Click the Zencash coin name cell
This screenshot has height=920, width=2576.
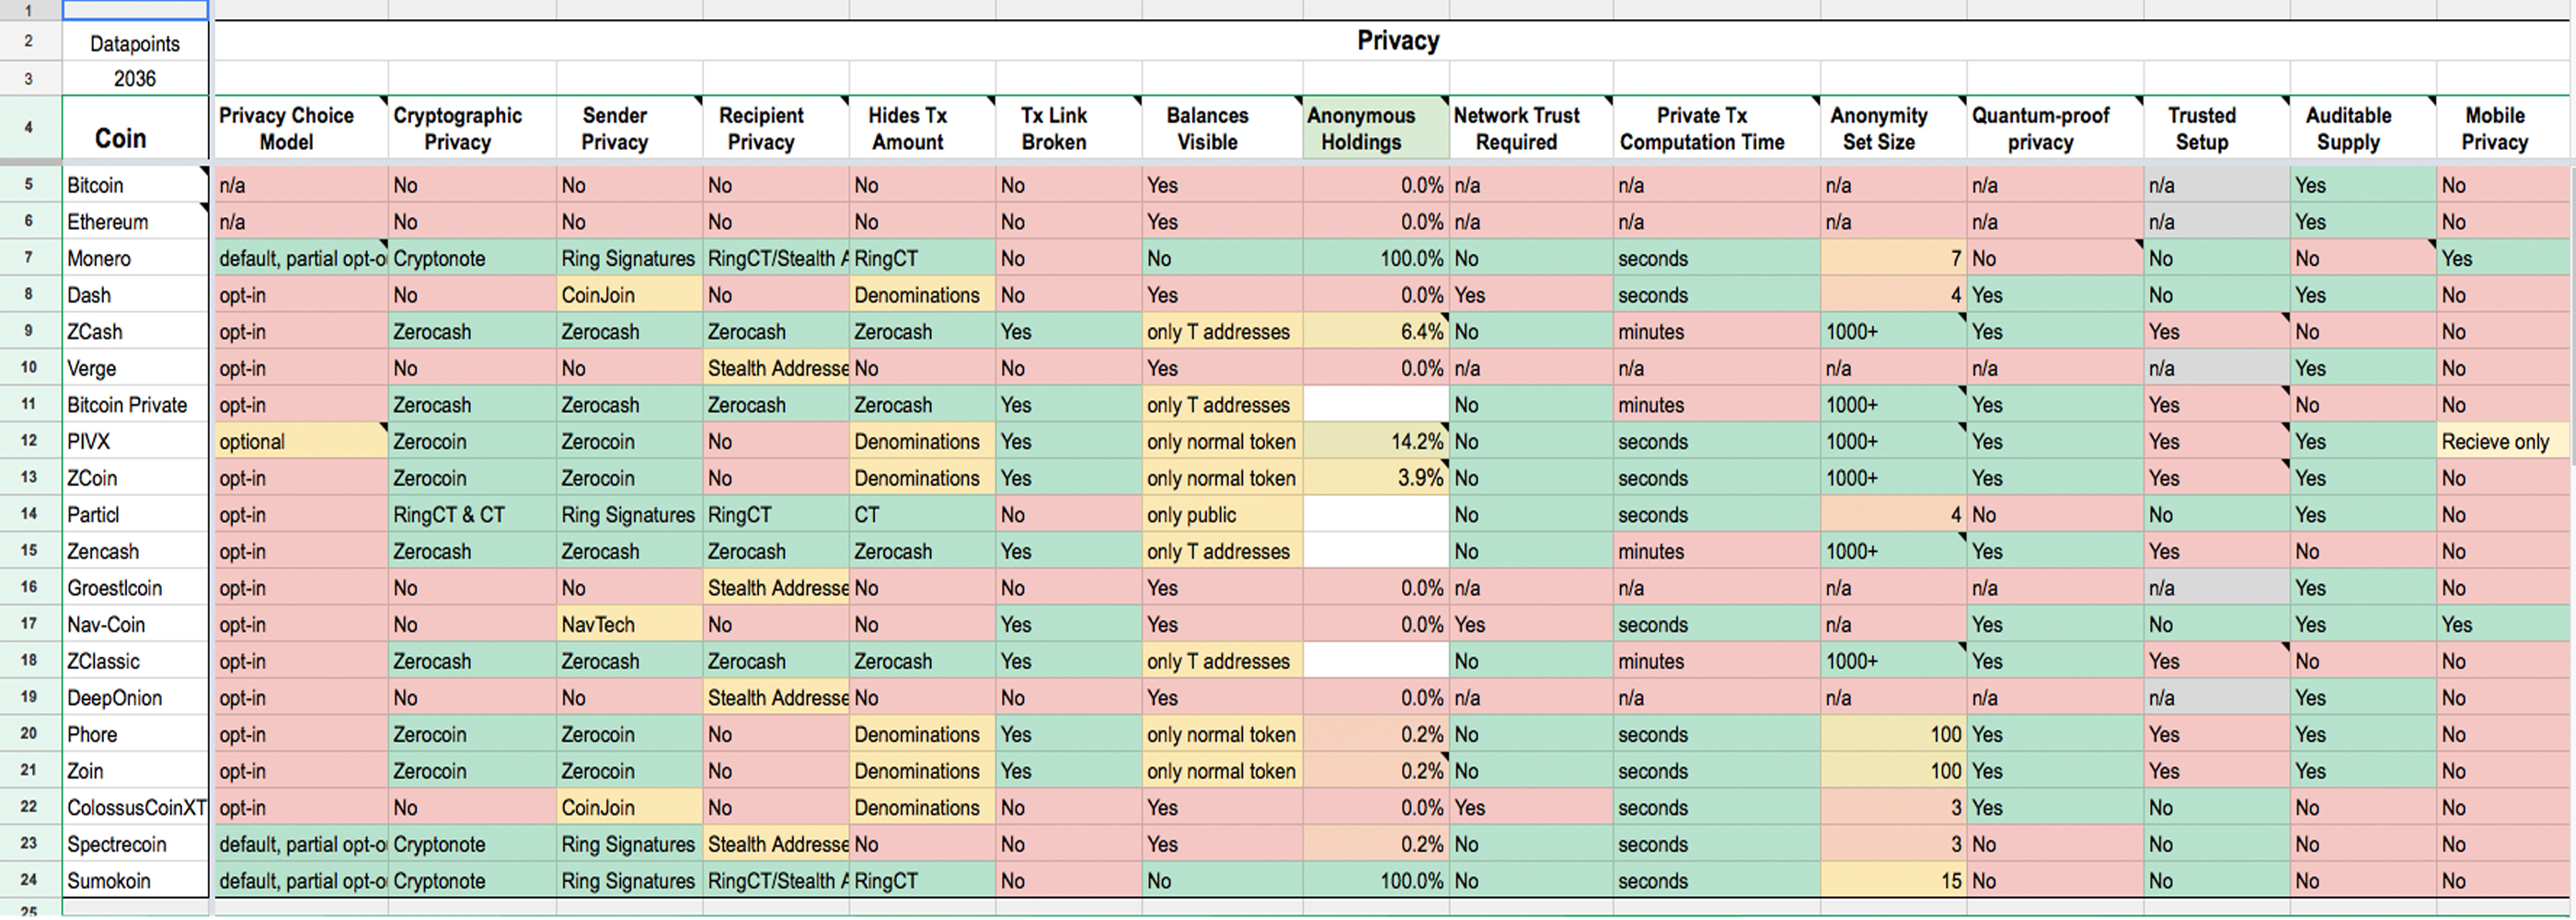pos(135,551)
